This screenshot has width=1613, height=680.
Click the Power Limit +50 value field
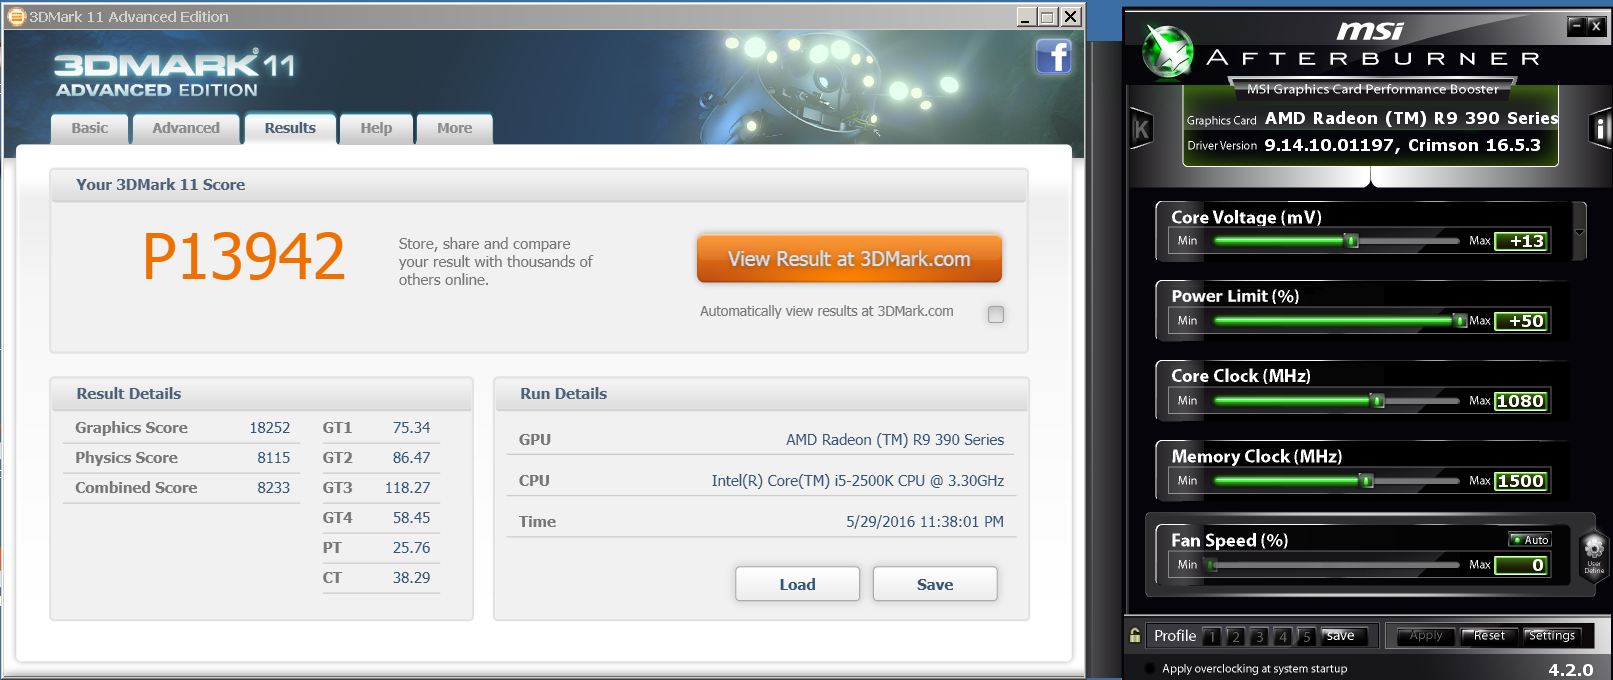pos(1522,321)
